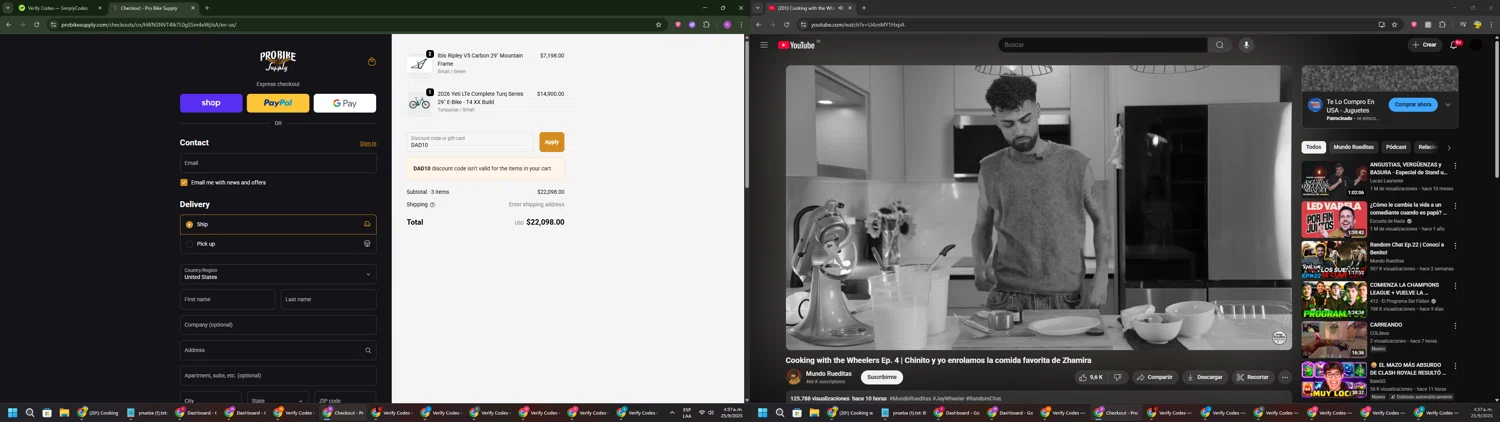The width and height of the screenshot is (1500, 422).
Task: Click the Comprar ahora ad button
Action: pyautogui.click(x=1413, y=104)
